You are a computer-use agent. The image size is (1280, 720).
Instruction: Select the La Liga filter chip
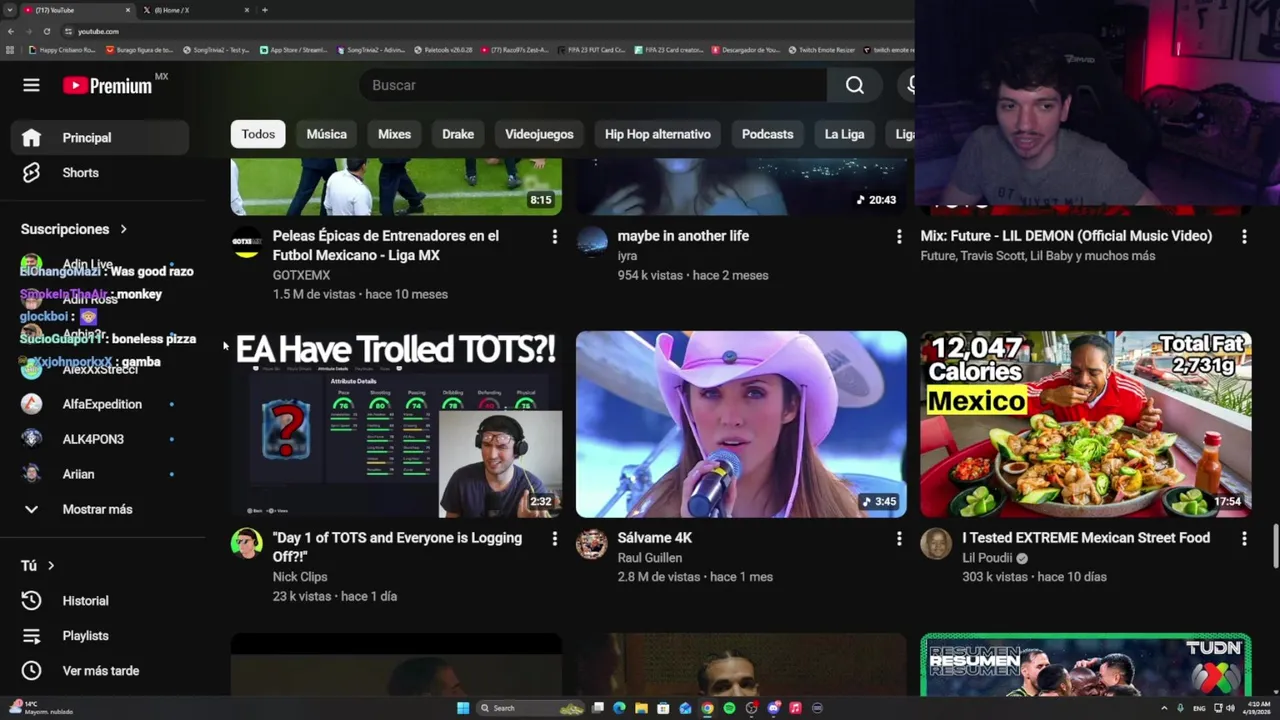coord(844,134)
